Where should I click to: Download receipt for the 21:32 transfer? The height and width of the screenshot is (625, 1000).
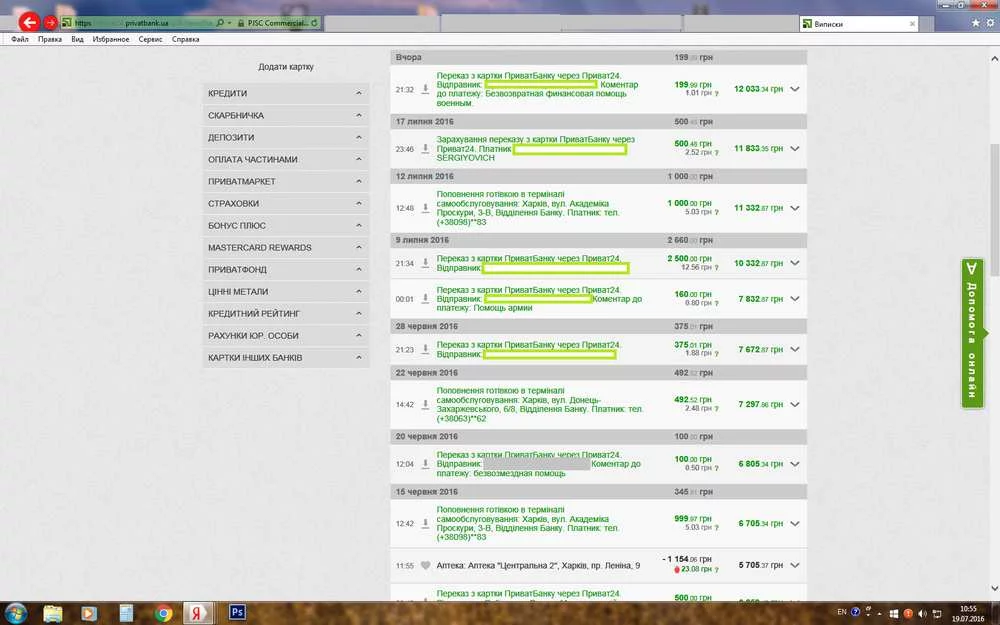click(425, 89)
